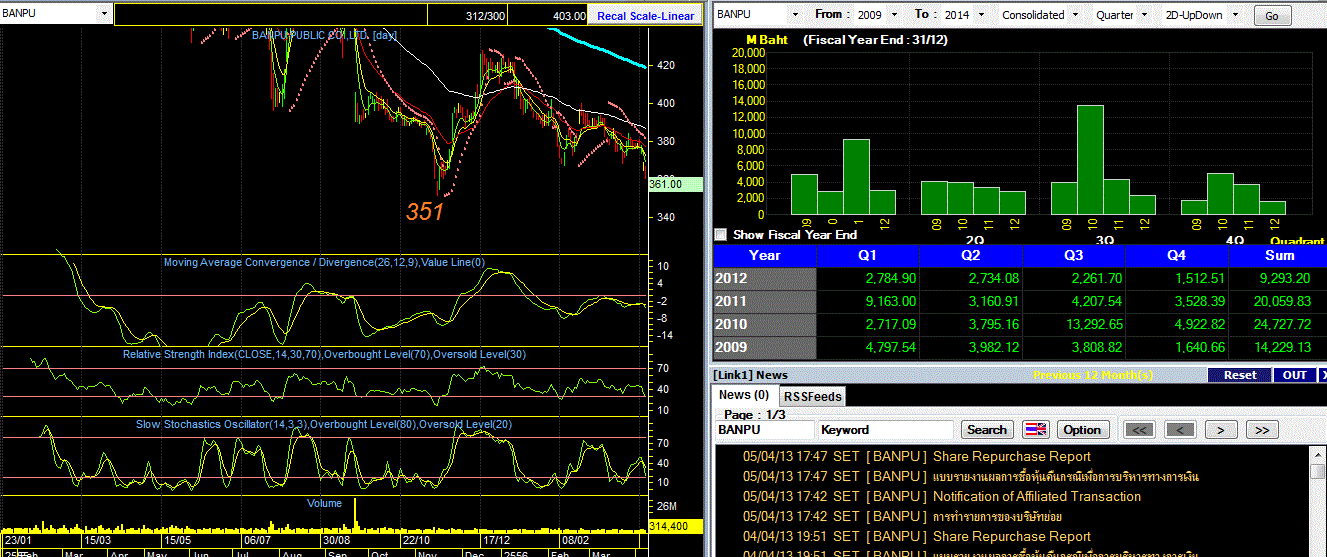
Task: Switch to the News (0) tab
Action: (x=743, y=395)
